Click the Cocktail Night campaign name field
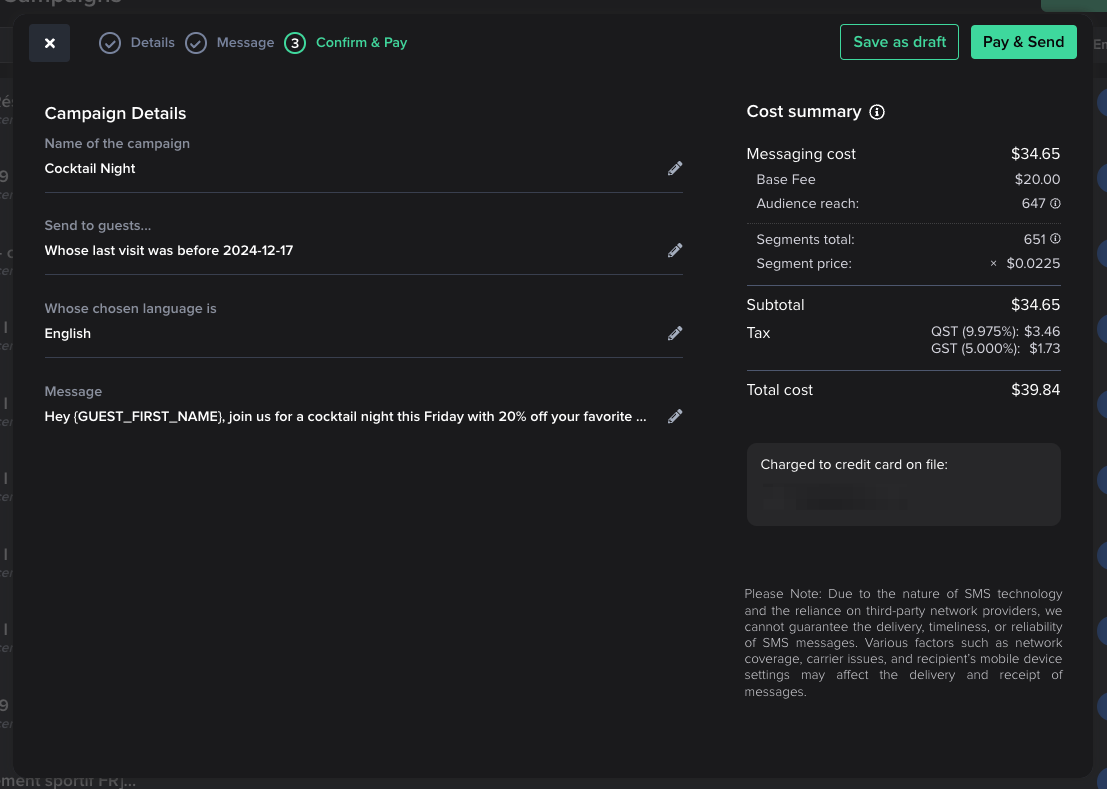The height and width of the screenshot is (789, 1107). pos(90,169)
